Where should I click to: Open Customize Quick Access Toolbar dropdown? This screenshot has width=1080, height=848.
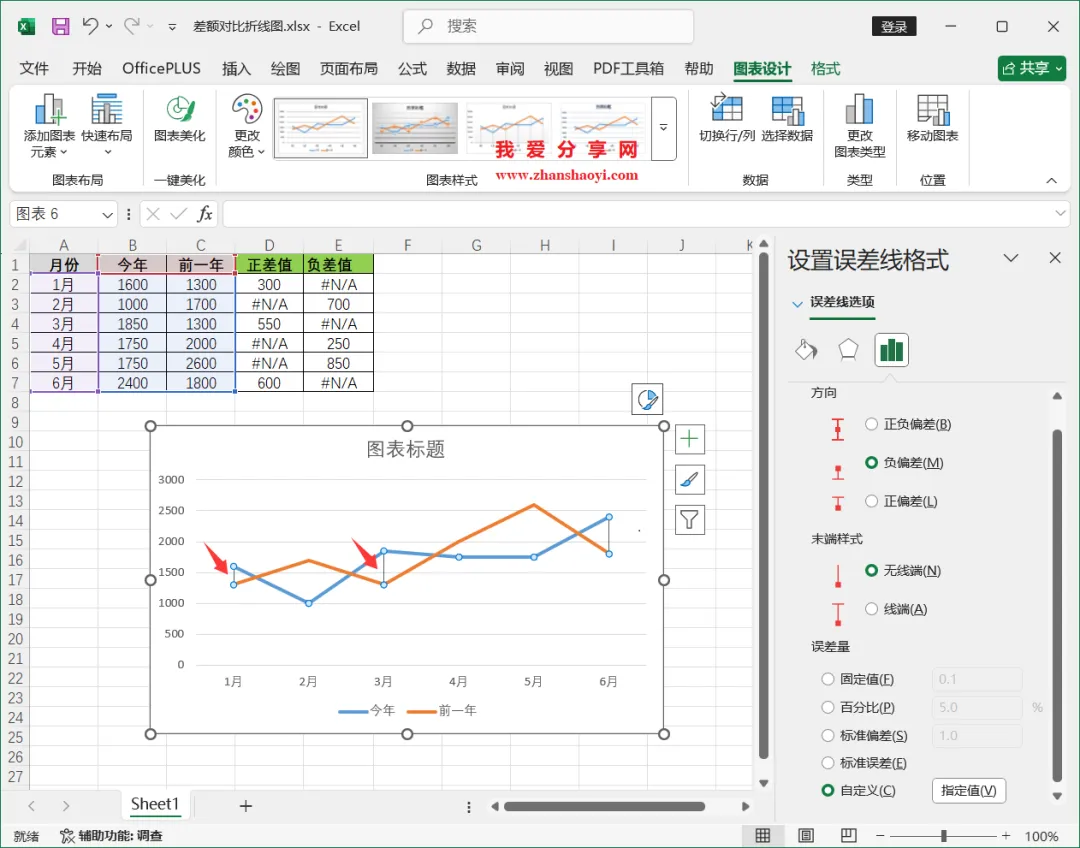point(172,27)
